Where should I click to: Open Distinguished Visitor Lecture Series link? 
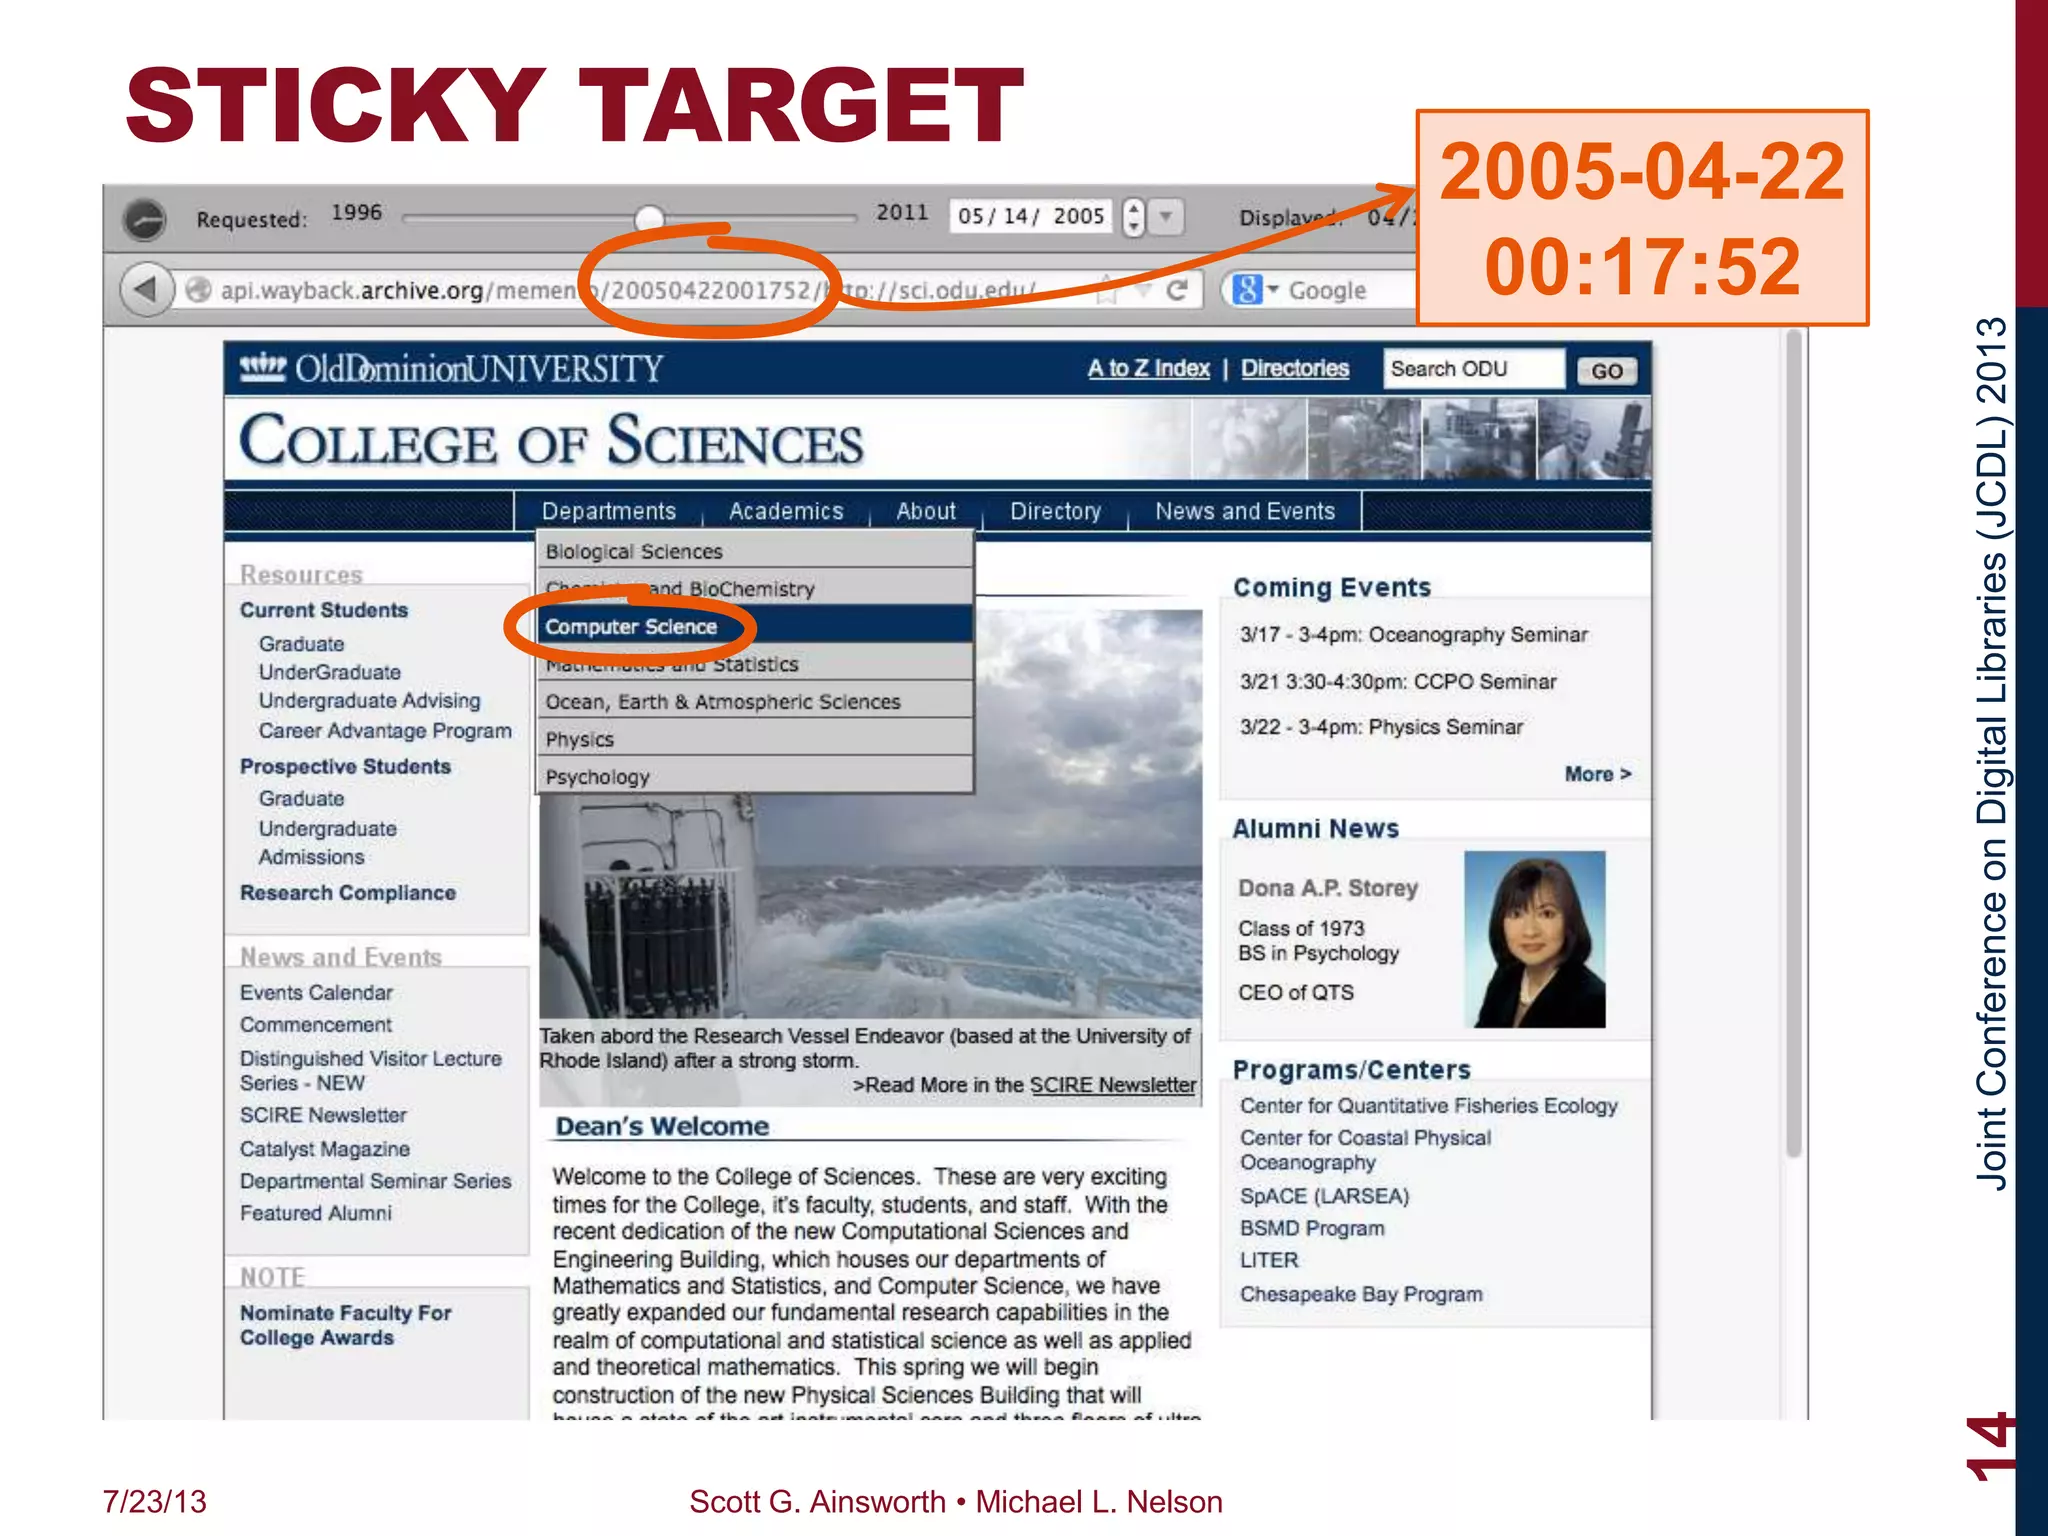(x=370, y=1070)
